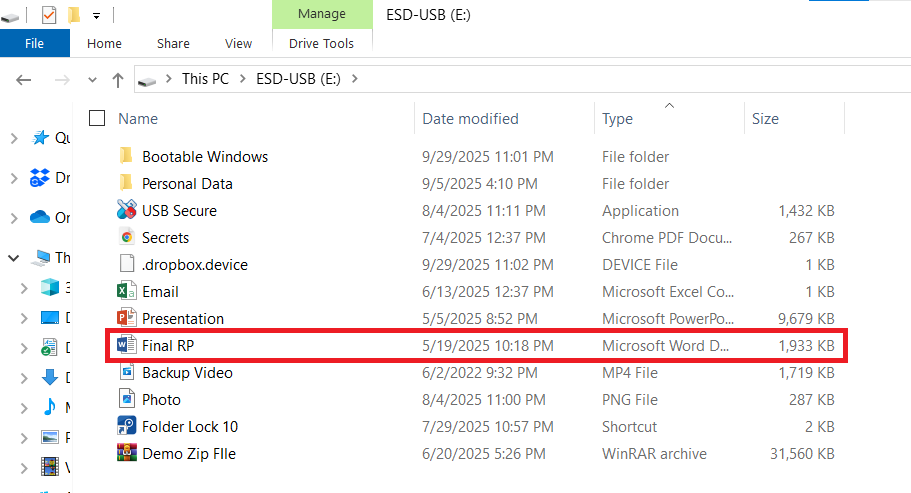Open the Desktop icon in the sidebar

[50, 317]
